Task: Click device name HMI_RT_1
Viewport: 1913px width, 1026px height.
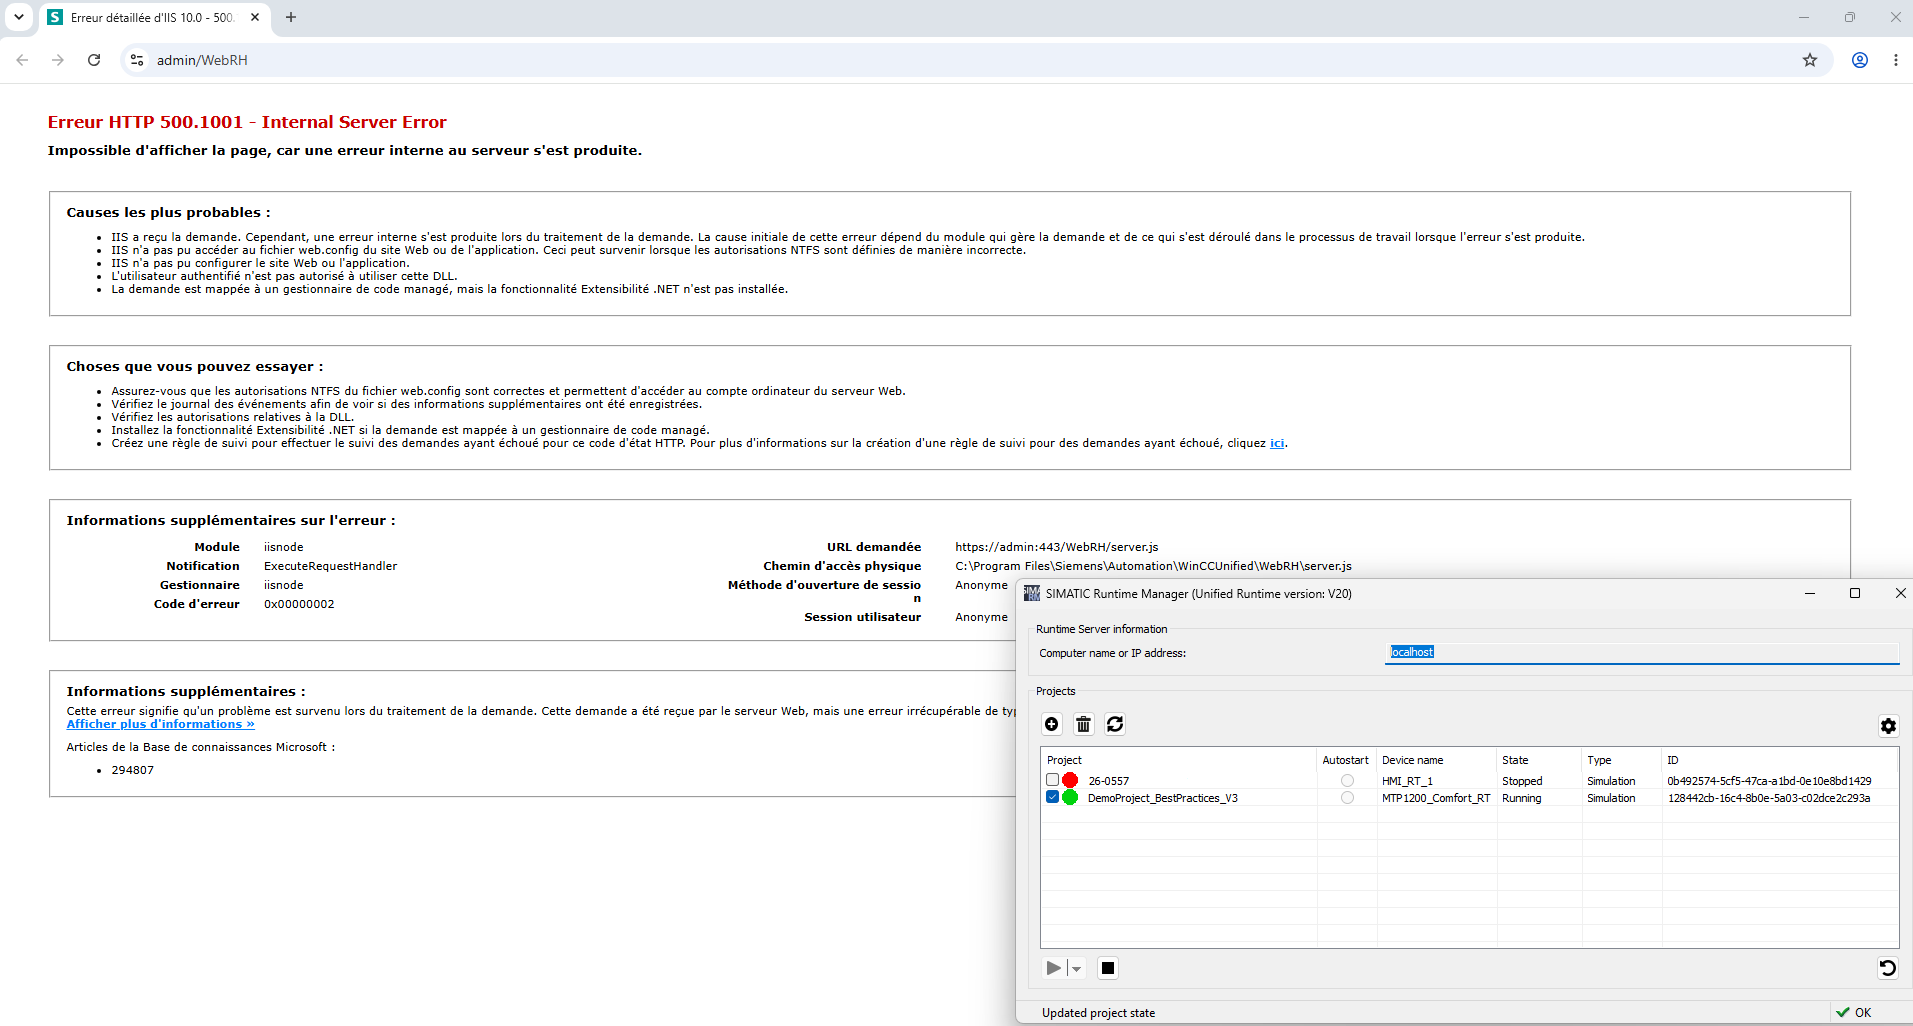Action: click(1407, 781)
